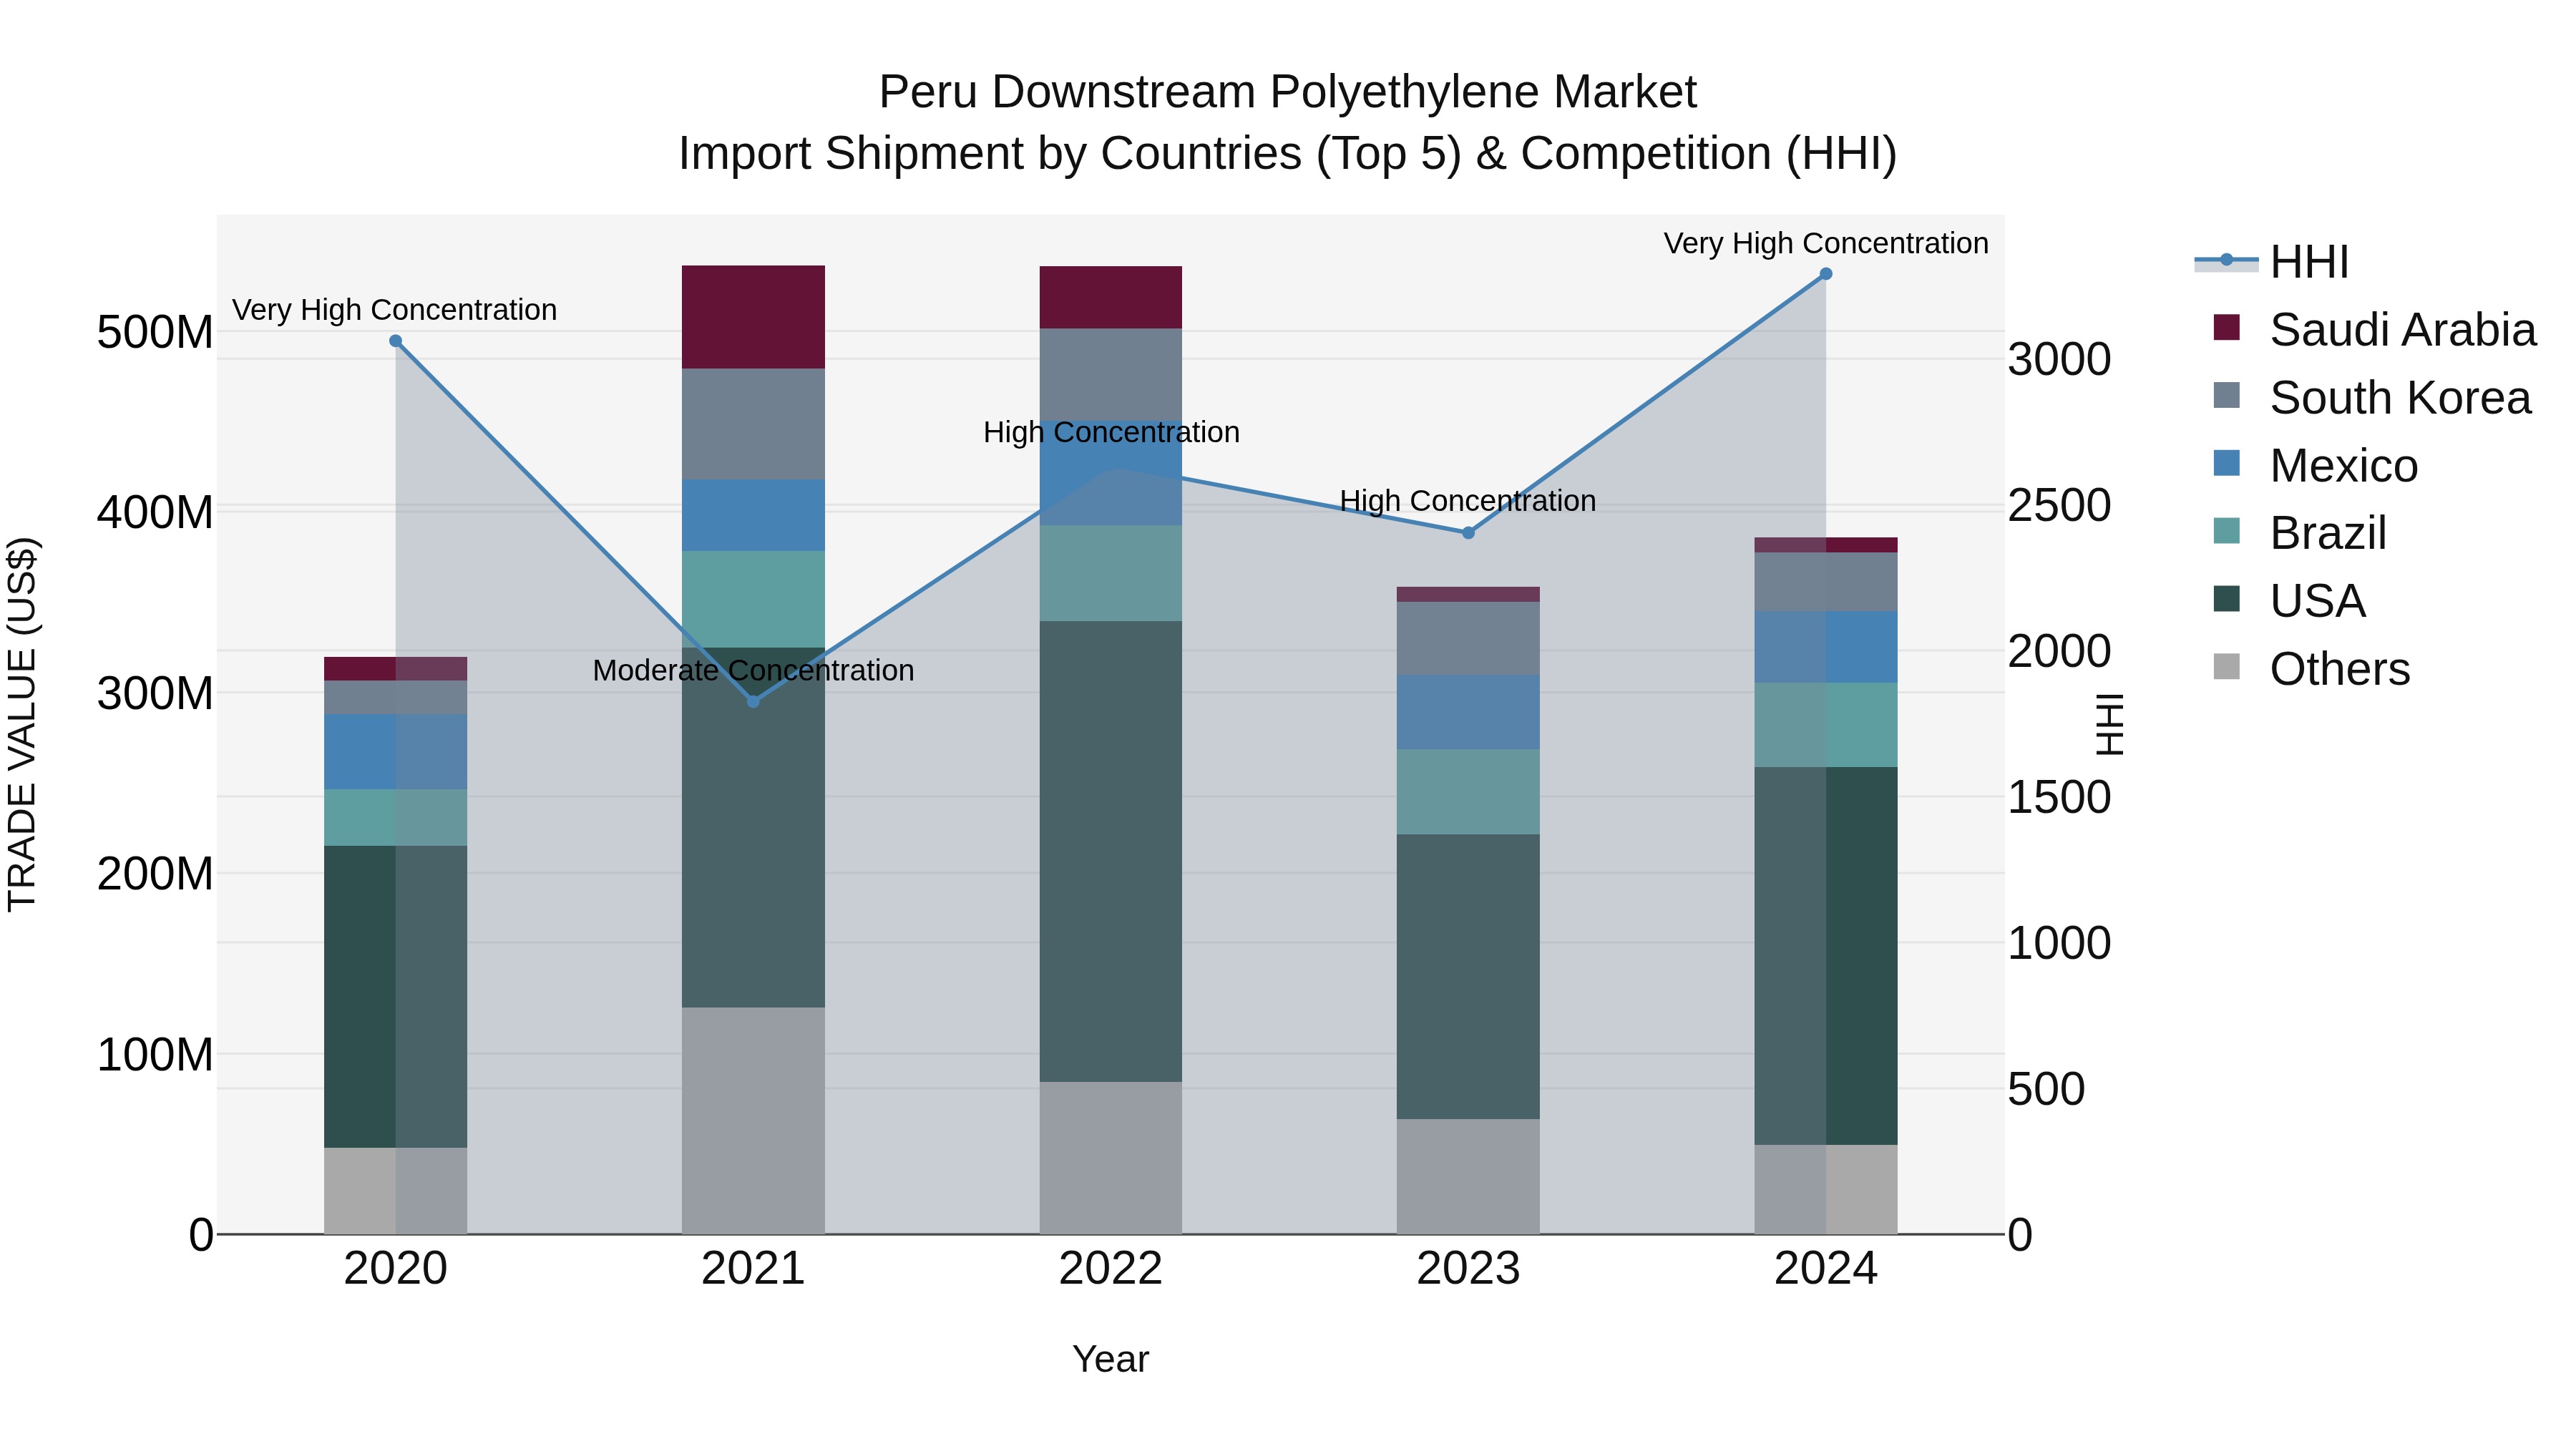Select the Mexico segment for 2021
The width and height of the screenshot is (2576, 1449).
click(x=754, y=515)
